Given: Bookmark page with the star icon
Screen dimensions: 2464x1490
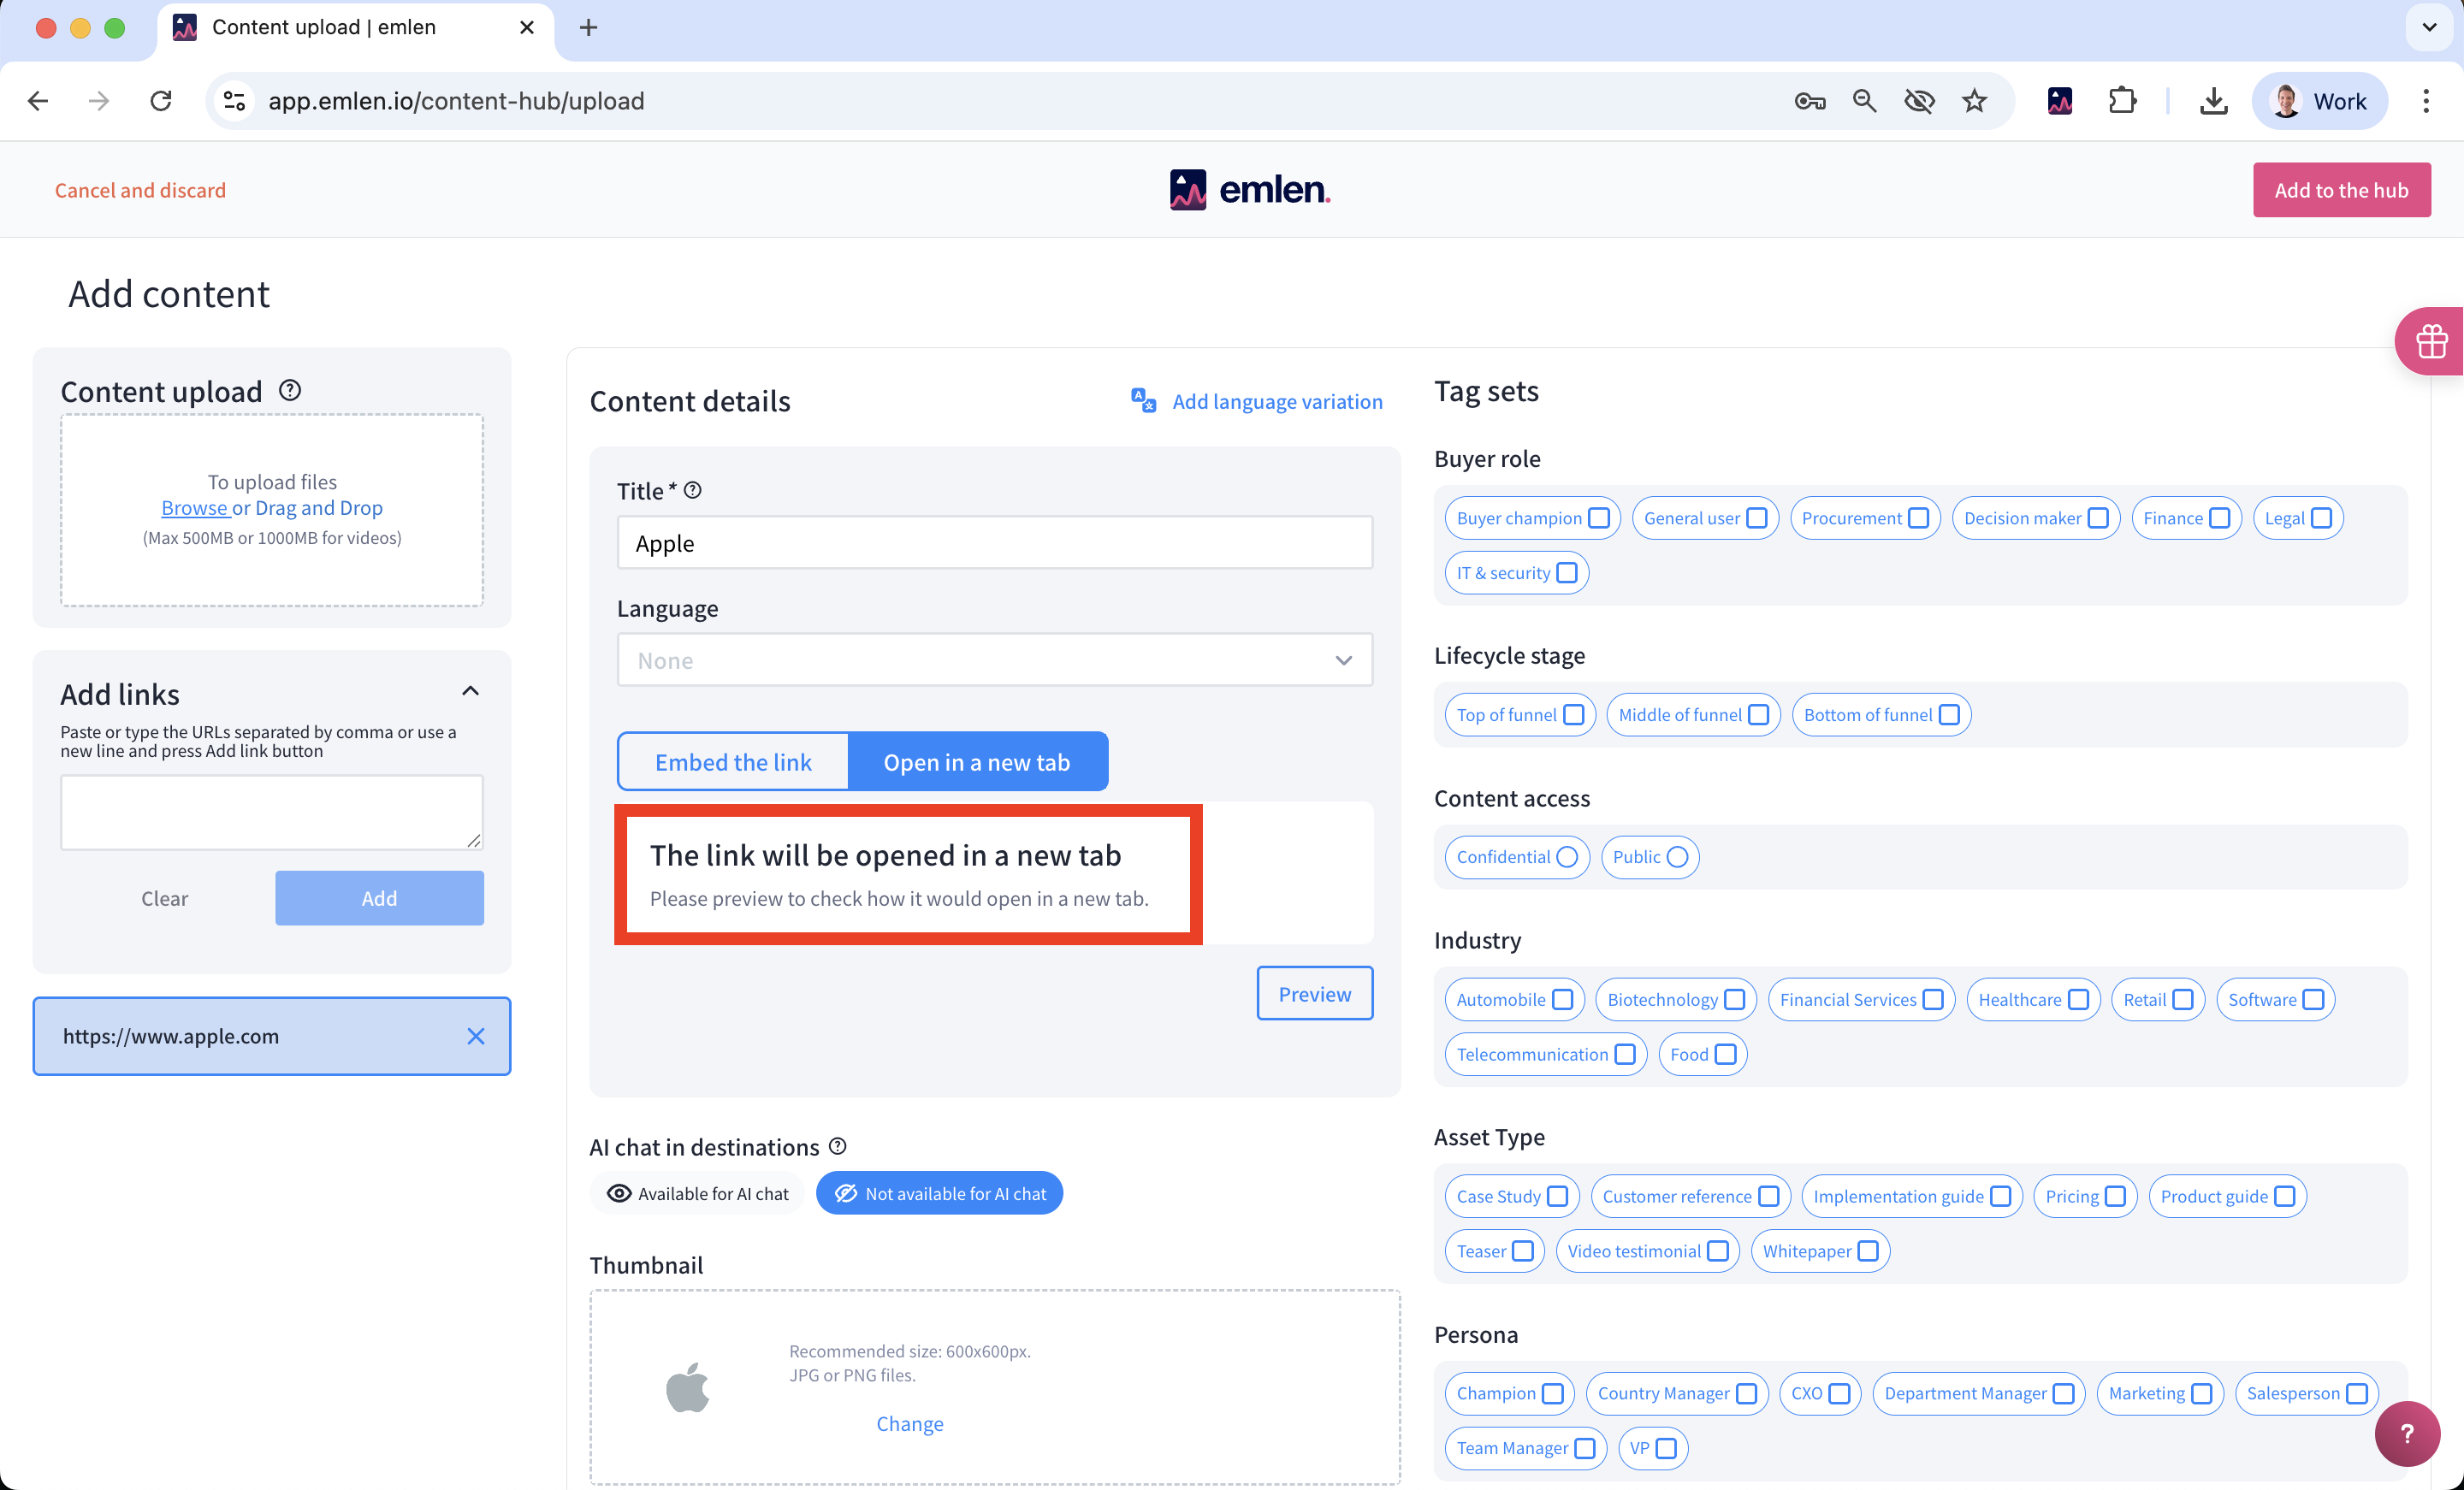Looking at the screenshot, I should (1974, 101).
